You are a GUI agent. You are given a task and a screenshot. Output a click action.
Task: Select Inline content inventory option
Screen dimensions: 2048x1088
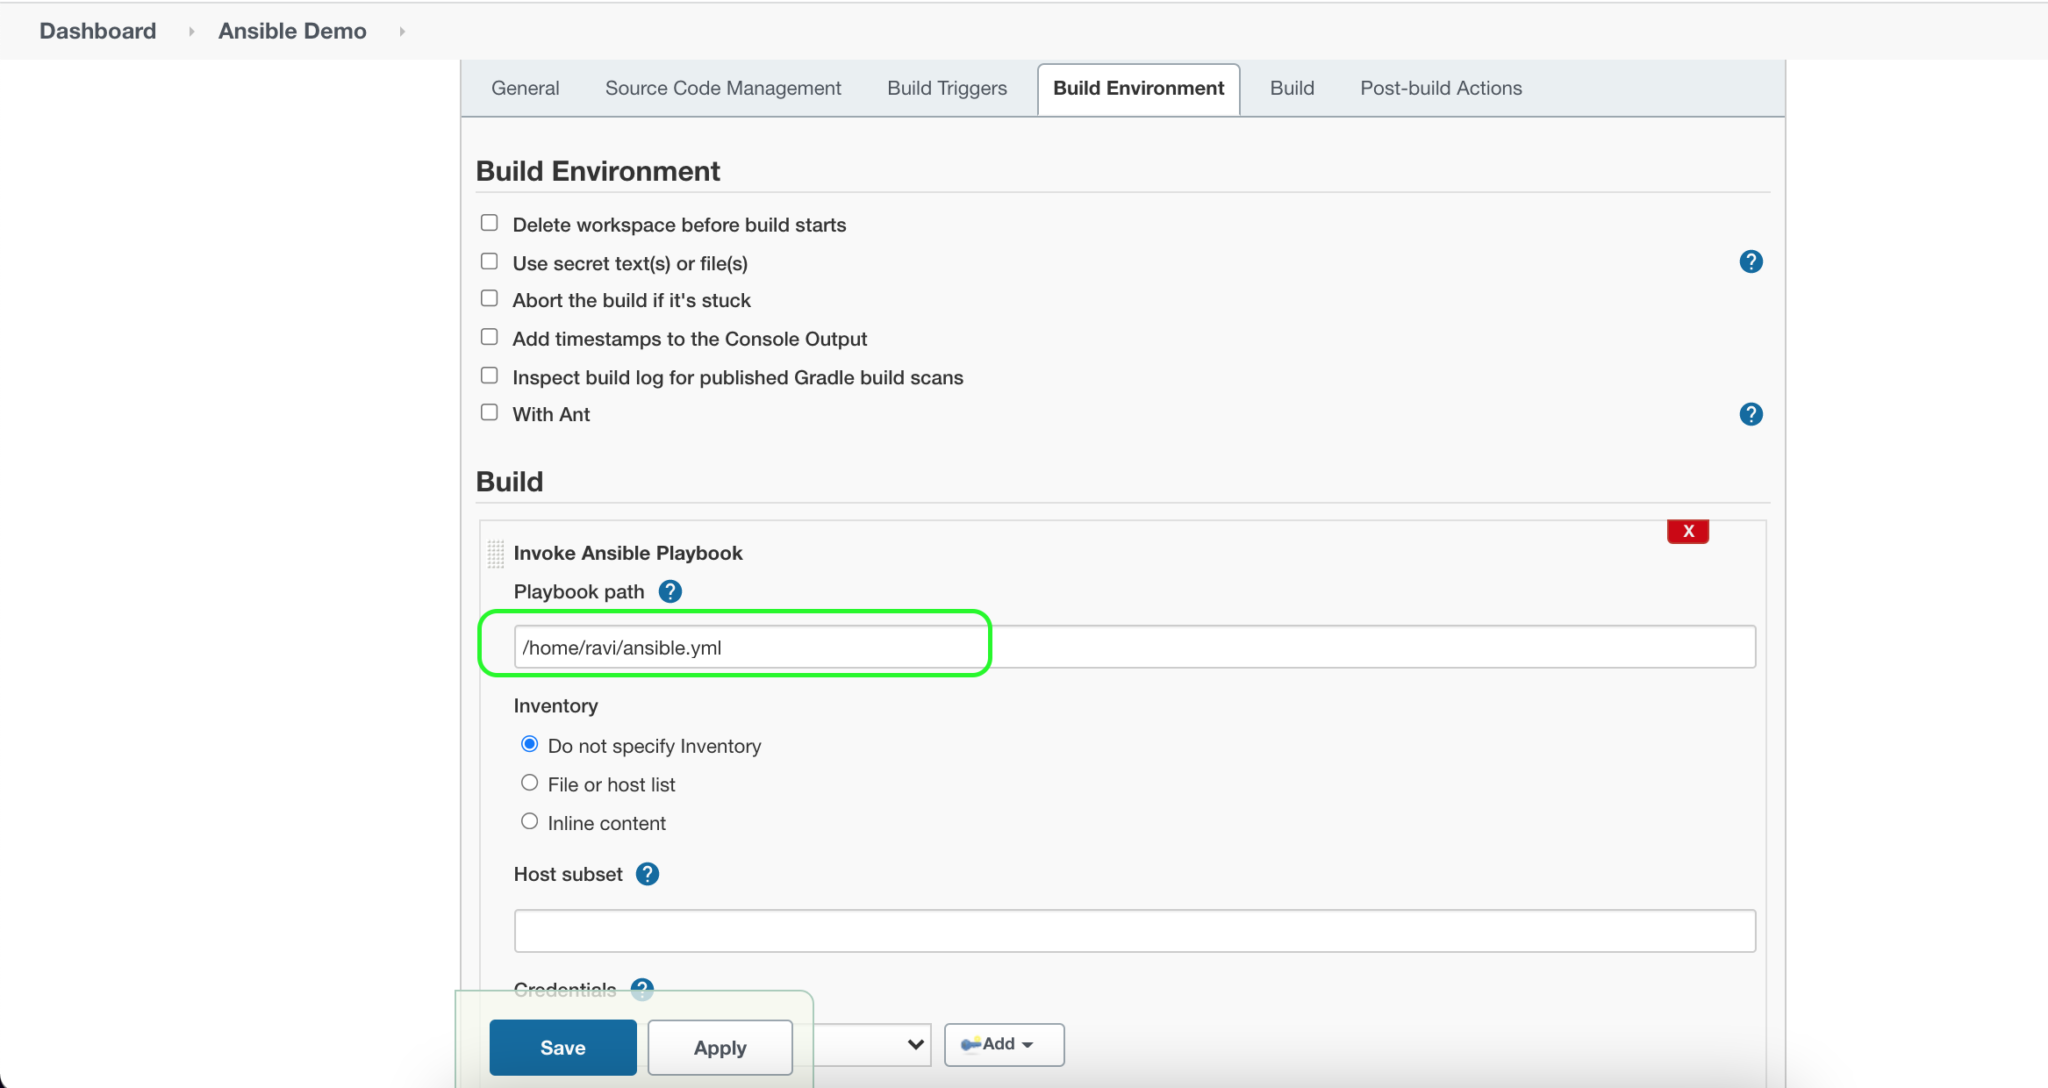click(528, 822)
